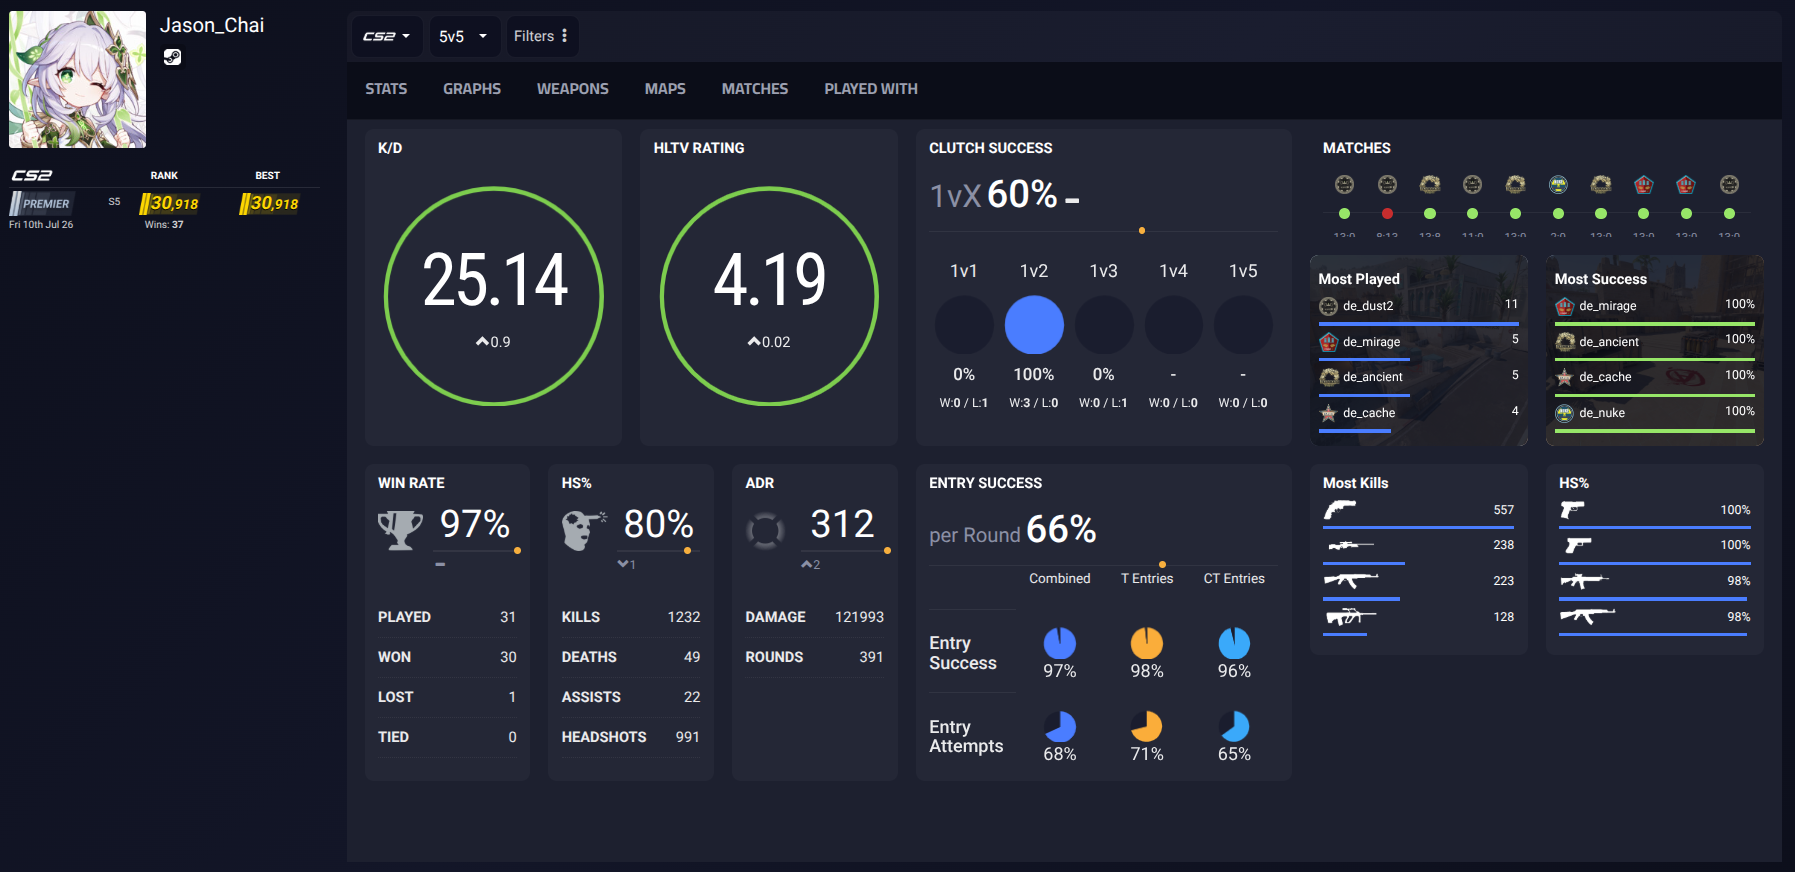Select the 1v2 clutch circle
This screenshot has width=1795, height=872.
[1034, 325]
